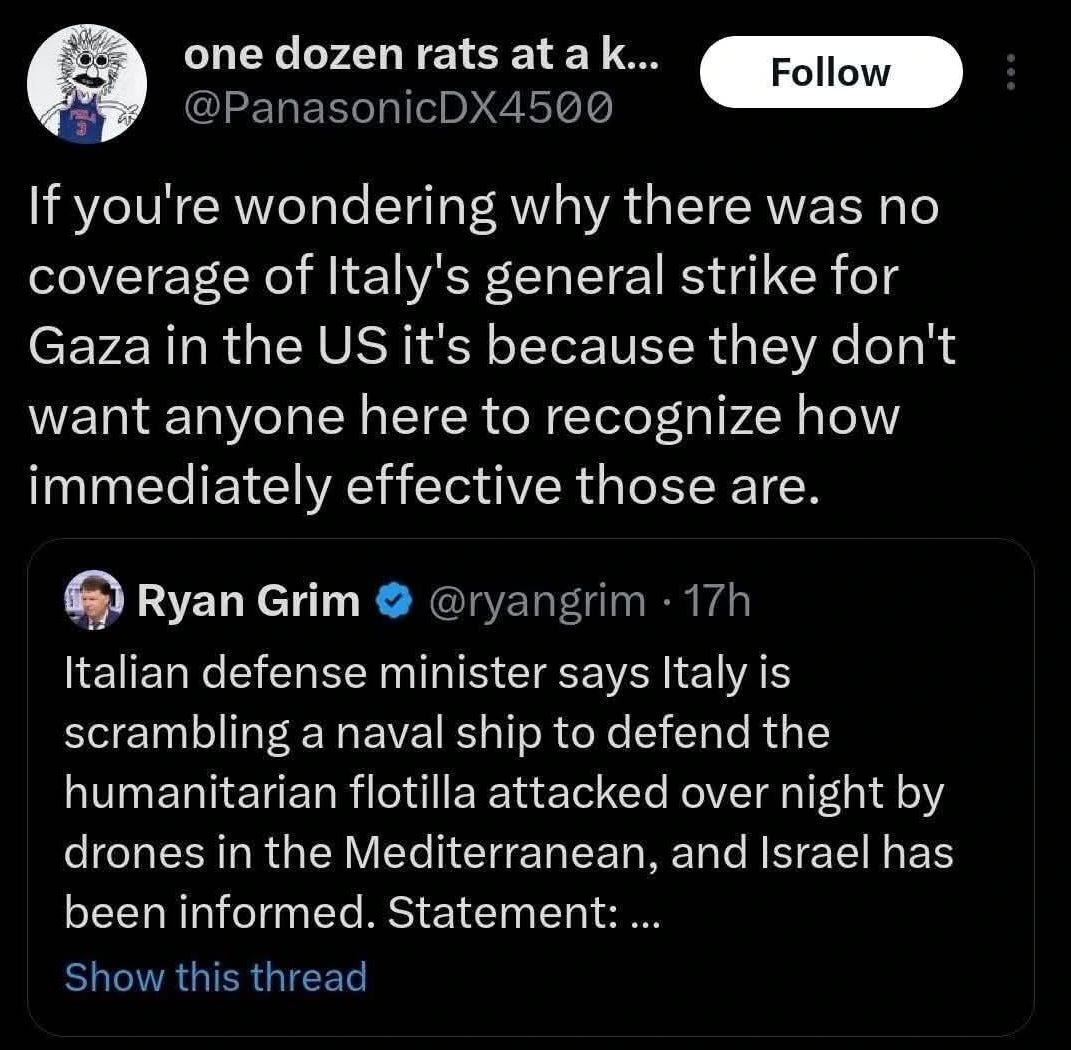
Task: Open the Show this thread link
Action: (x=215, y=976)
